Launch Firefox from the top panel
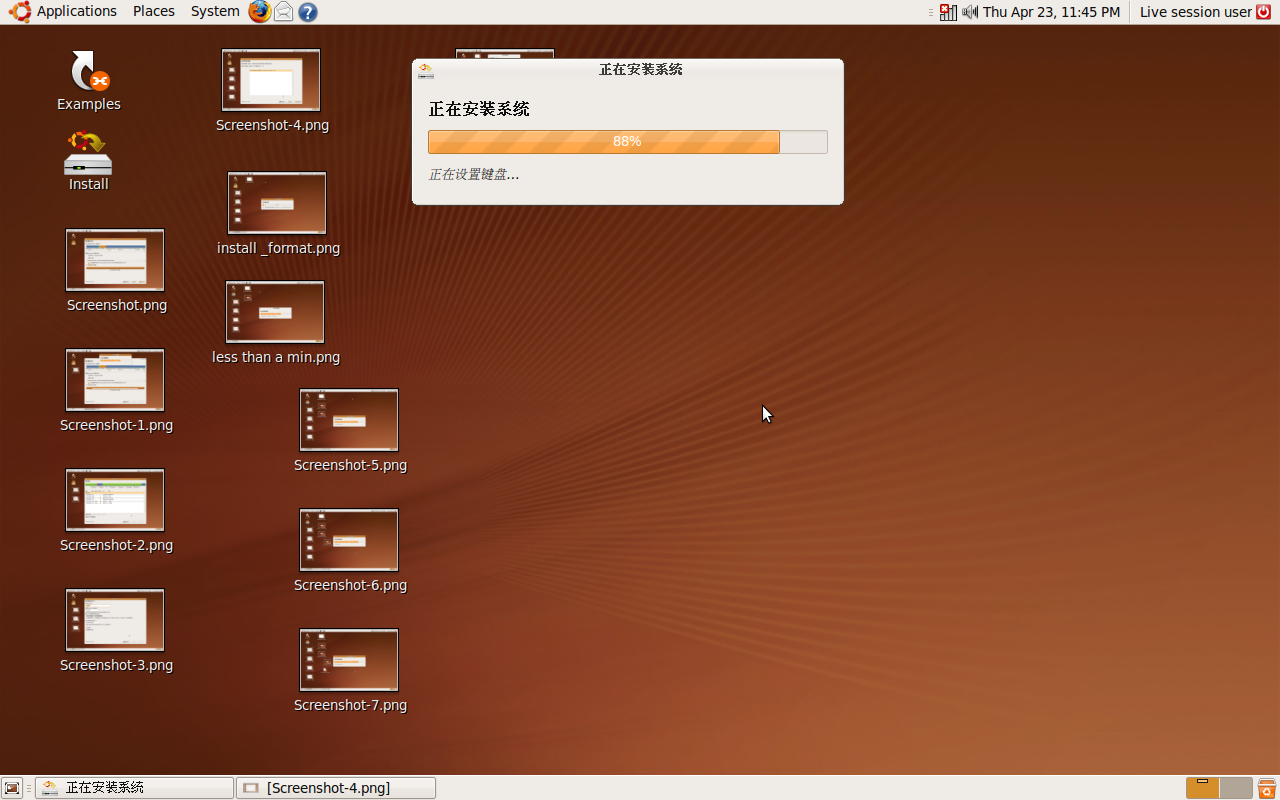 click(x=260, y=12)
